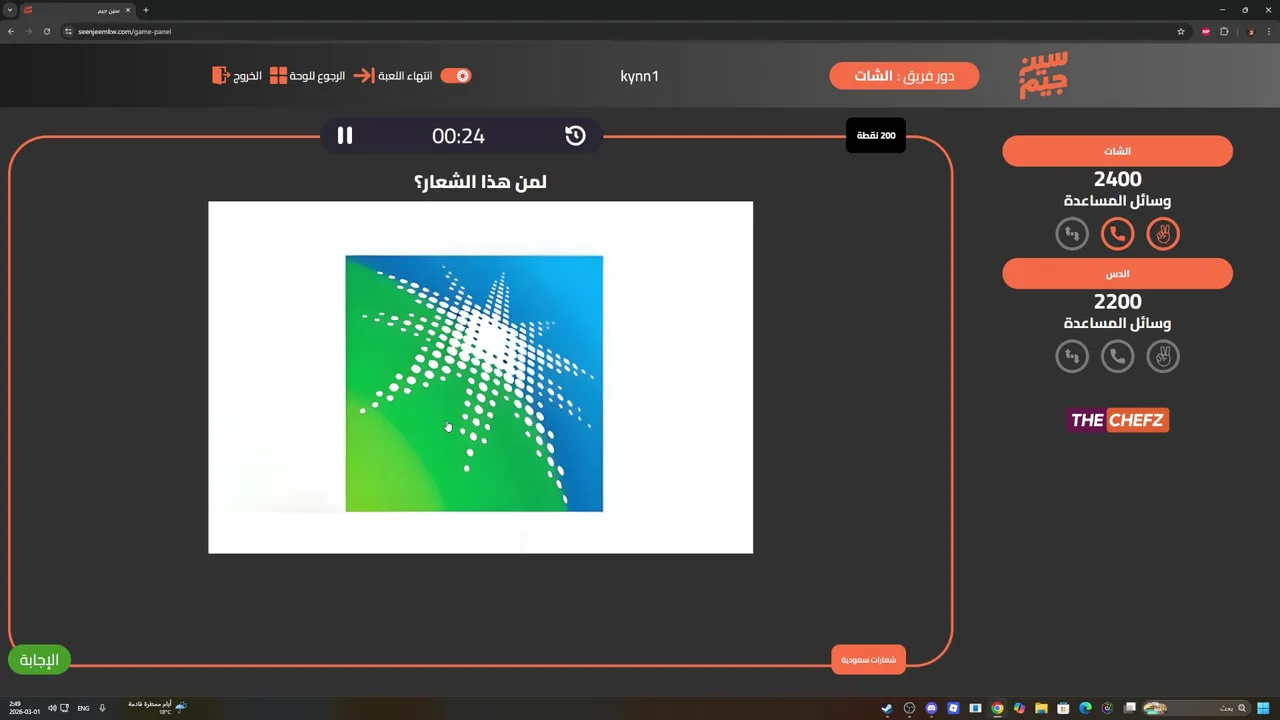
Task: Click the الدس team score 2200
Action: pyautogui.click(x=1117, y=302)
